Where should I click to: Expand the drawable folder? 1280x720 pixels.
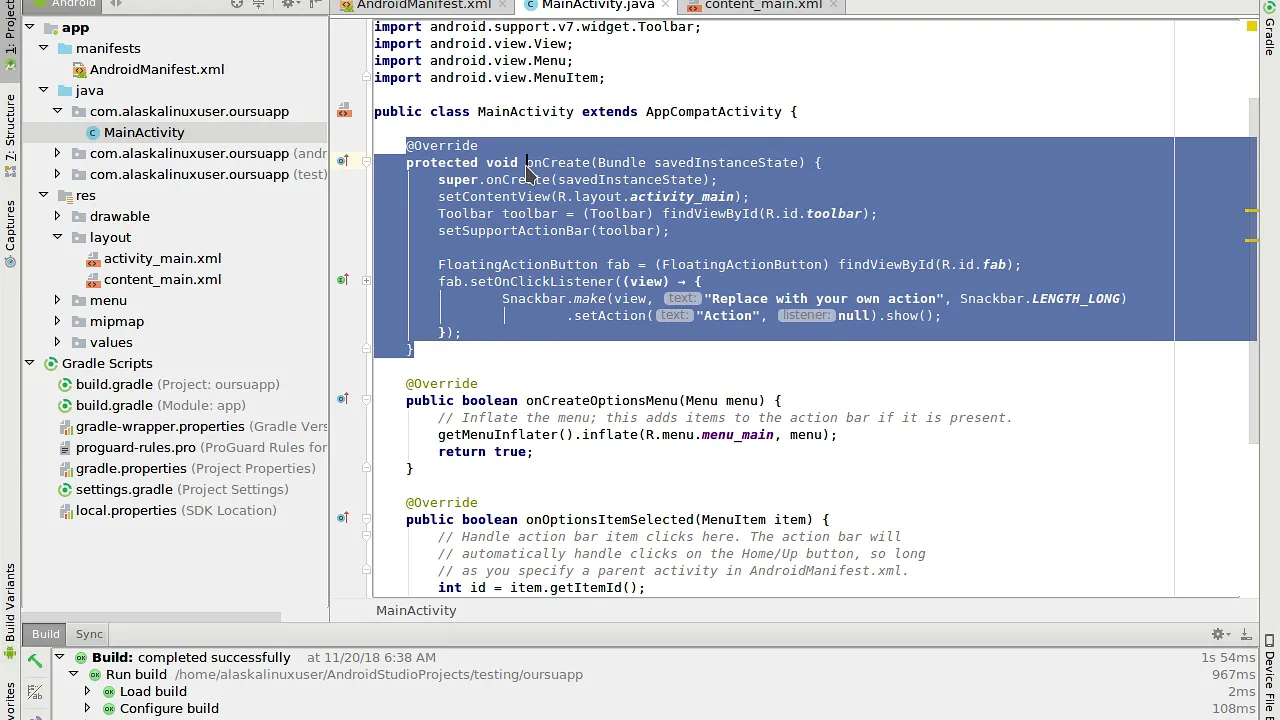coord(57,216)
